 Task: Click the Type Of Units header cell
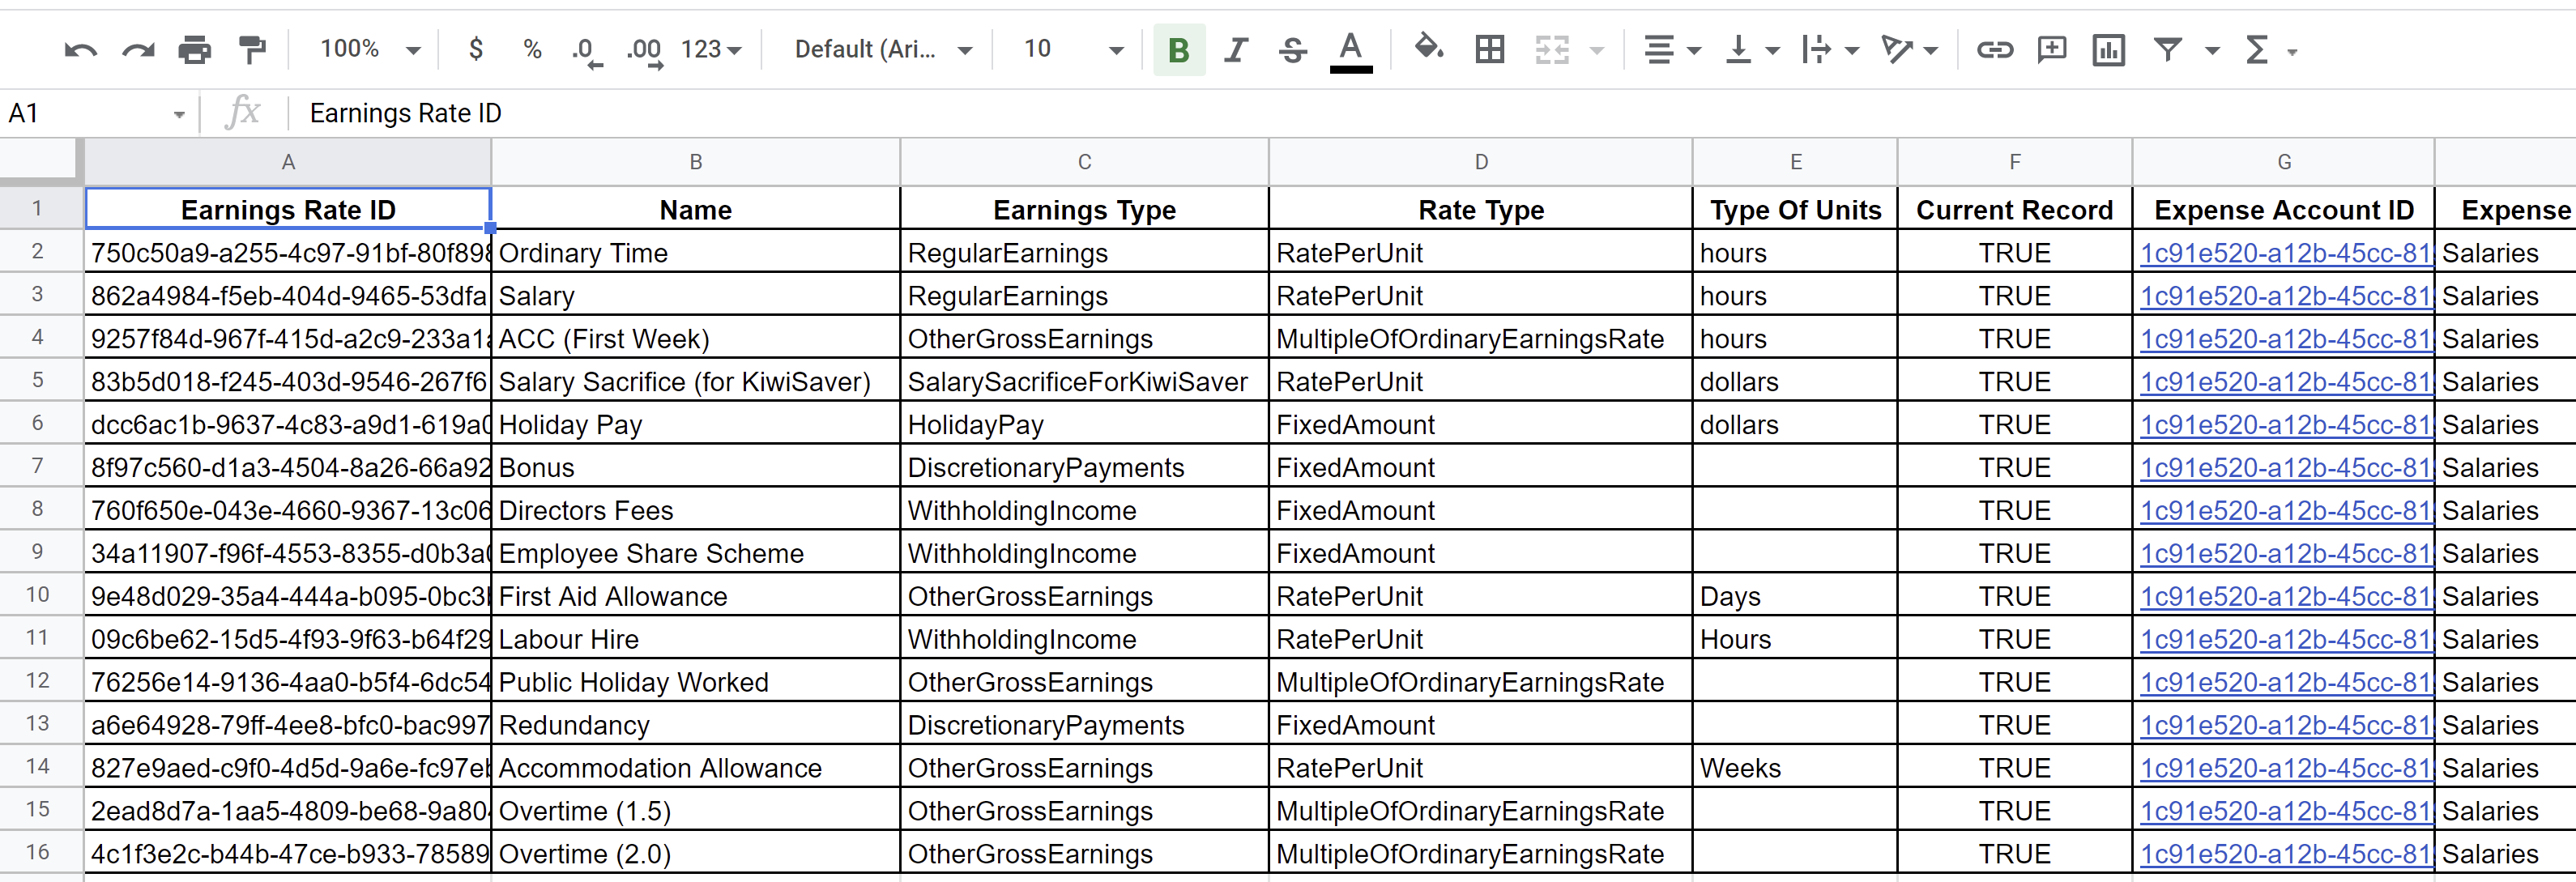pyautogui.click(x=1795, y=209)
